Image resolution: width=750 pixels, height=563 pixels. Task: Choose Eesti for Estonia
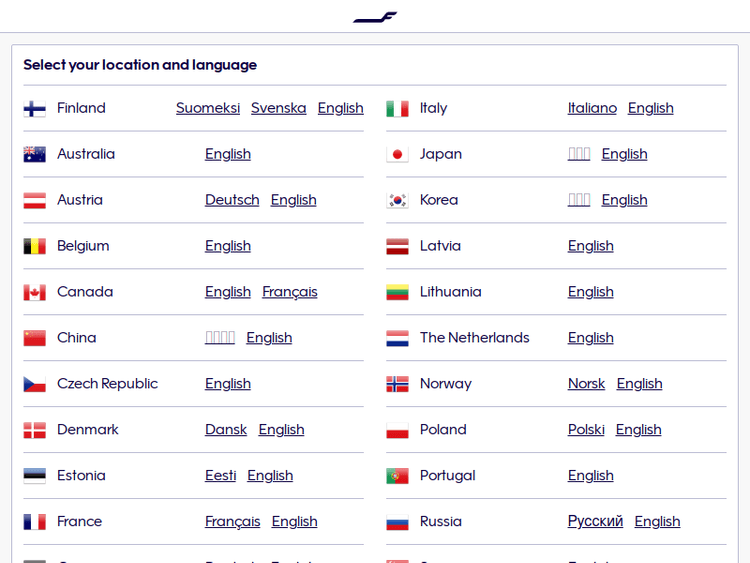(x=221, y=475)
